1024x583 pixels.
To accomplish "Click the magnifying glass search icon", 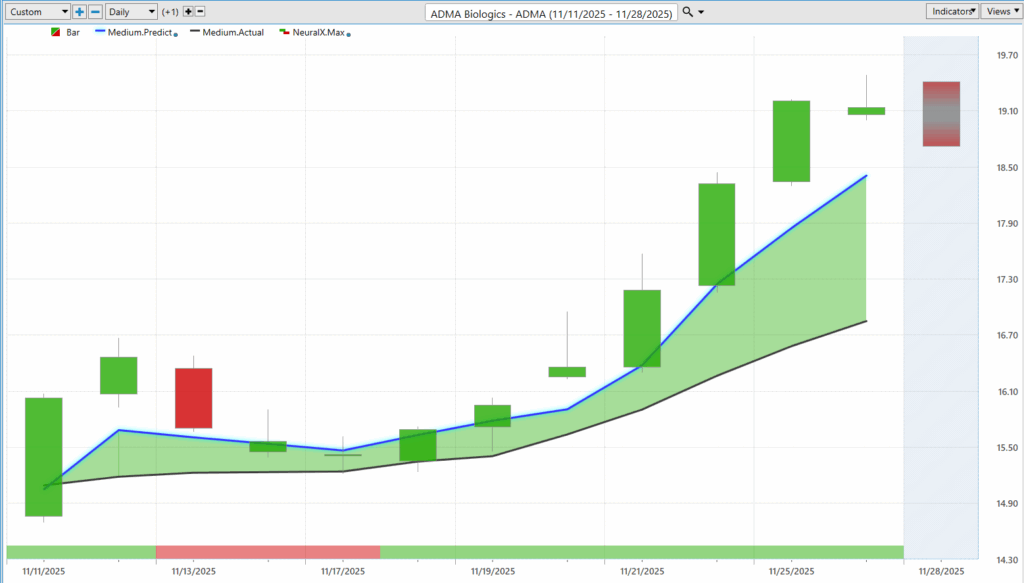I will point(687,12).
